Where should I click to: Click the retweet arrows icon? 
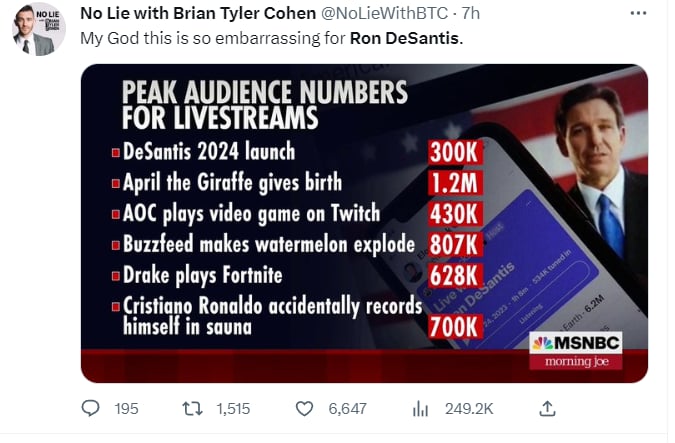(192, 409)
